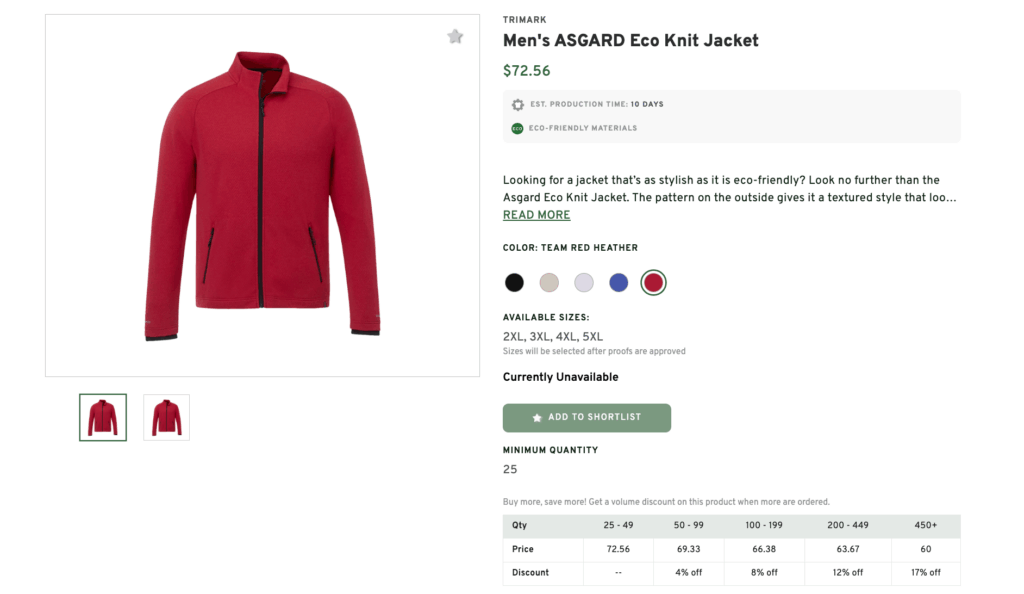The height and width of the screenshot is (594, 1024).
Task: Click the $72.56 price text
Action: point(527,71)
